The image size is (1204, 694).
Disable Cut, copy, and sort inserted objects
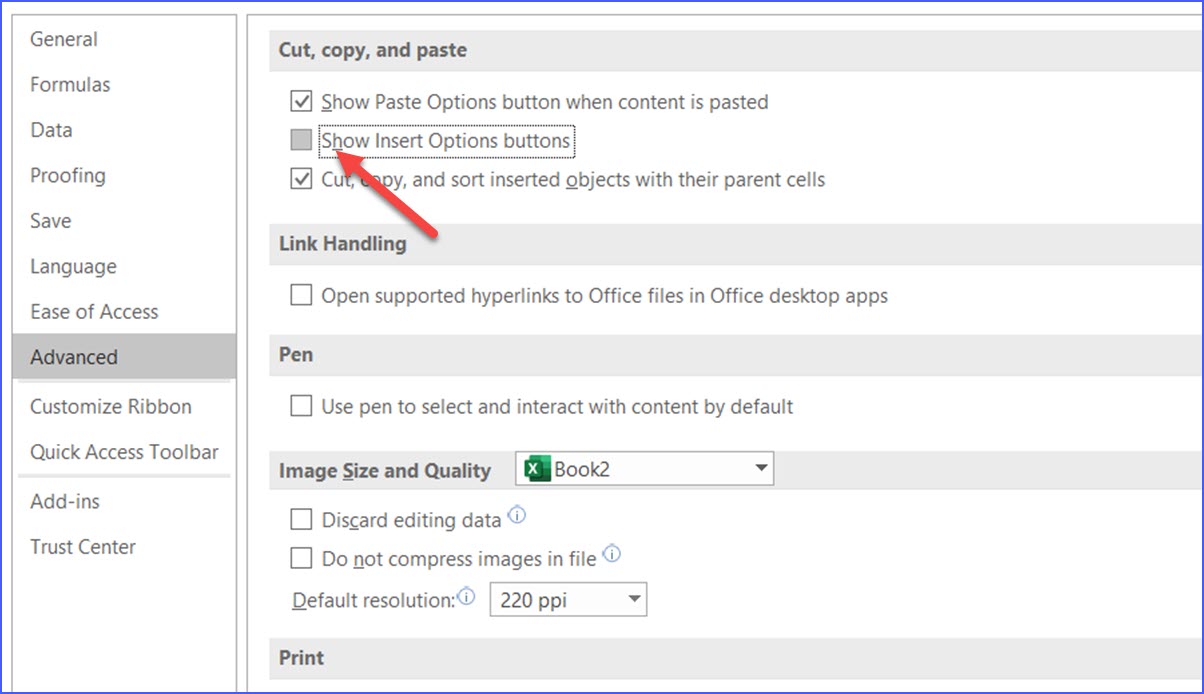[x=302, y=179]
